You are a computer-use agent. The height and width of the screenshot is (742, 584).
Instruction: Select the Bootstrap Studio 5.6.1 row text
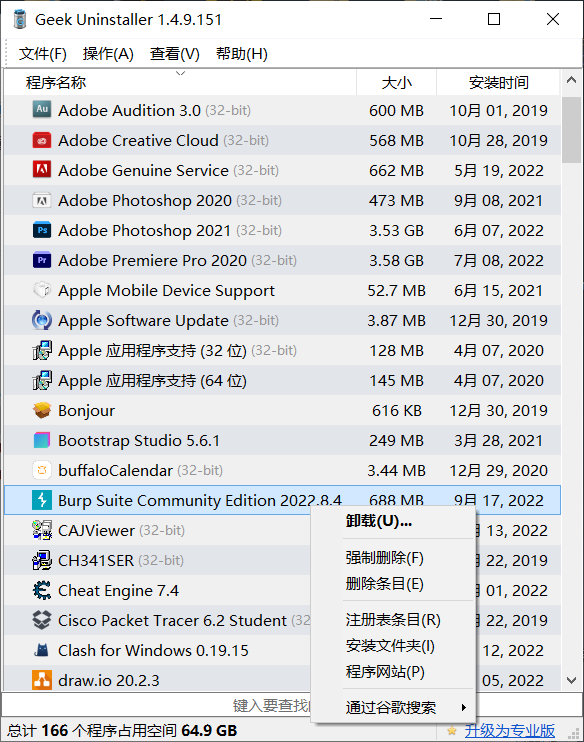[x=139, y=441]
